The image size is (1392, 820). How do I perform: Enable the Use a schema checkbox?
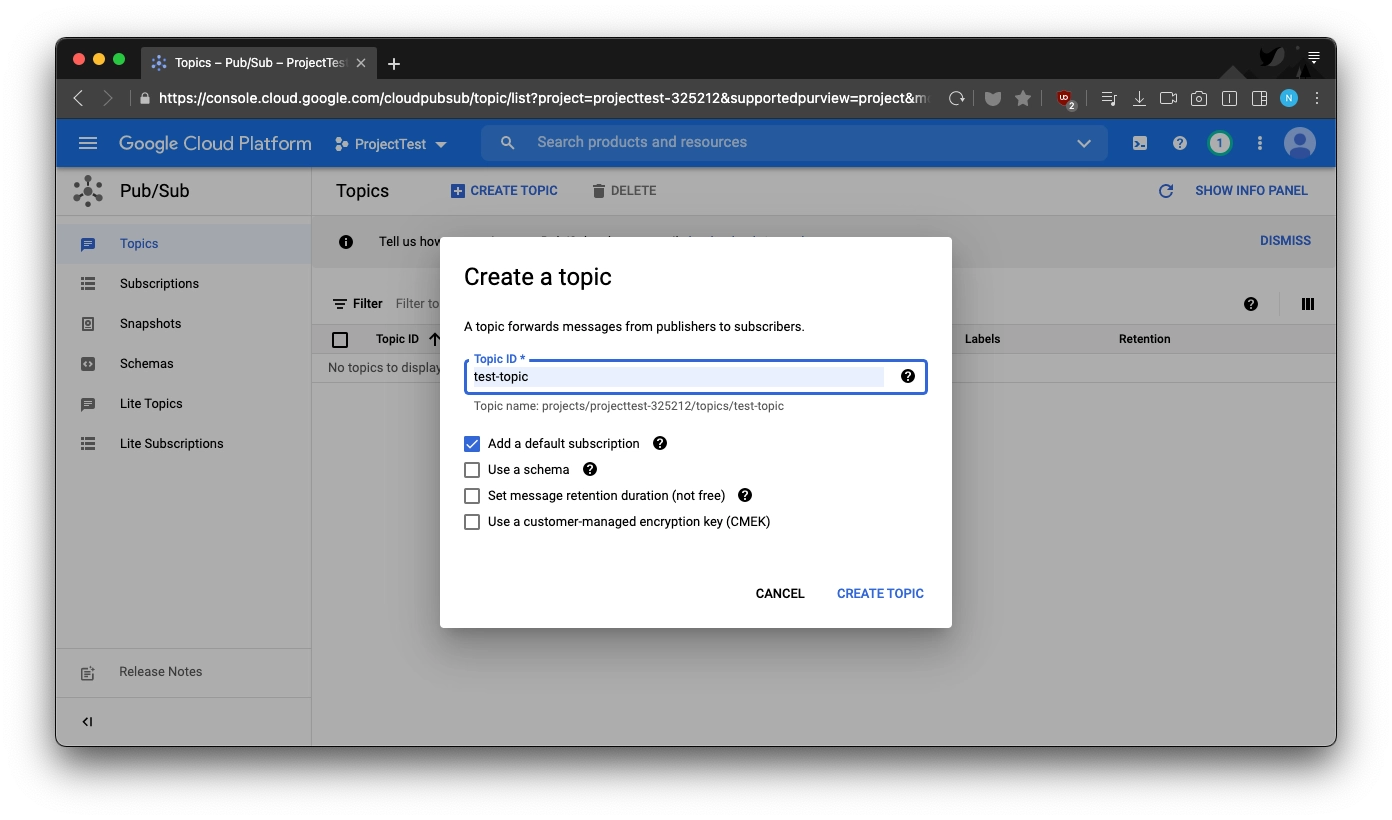(472, 470)
